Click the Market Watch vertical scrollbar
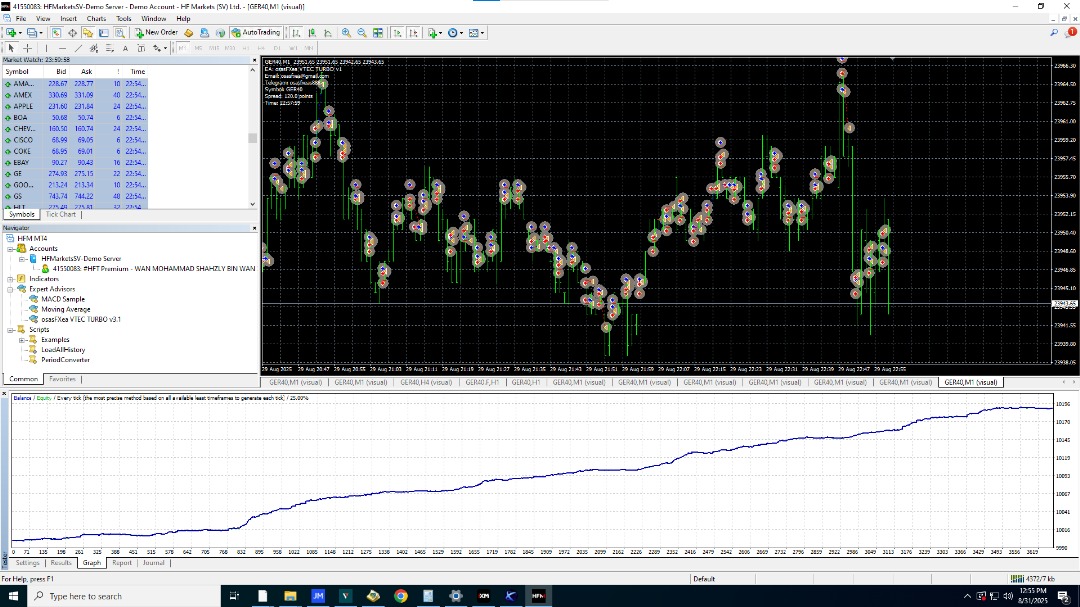This screenshot has width=1080, height=607. pyautogui.click(x=253, y=135)
